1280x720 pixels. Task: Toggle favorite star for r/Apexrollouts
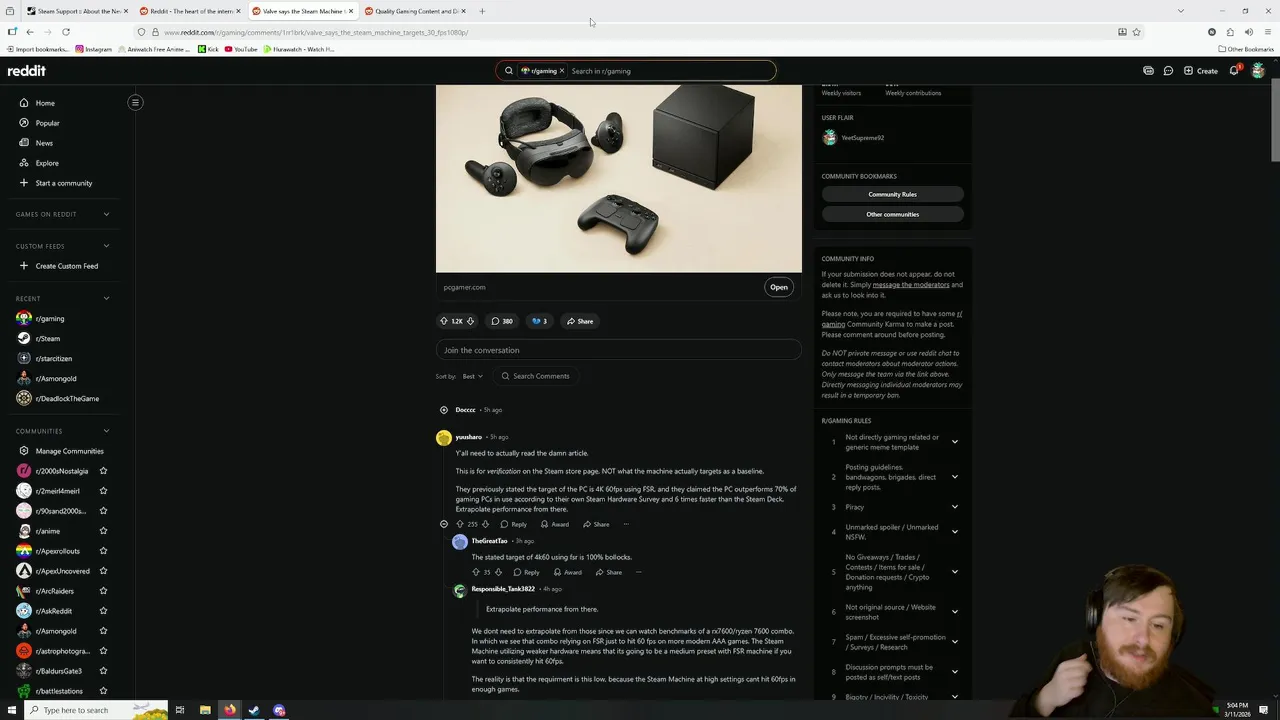coord(103,551)
